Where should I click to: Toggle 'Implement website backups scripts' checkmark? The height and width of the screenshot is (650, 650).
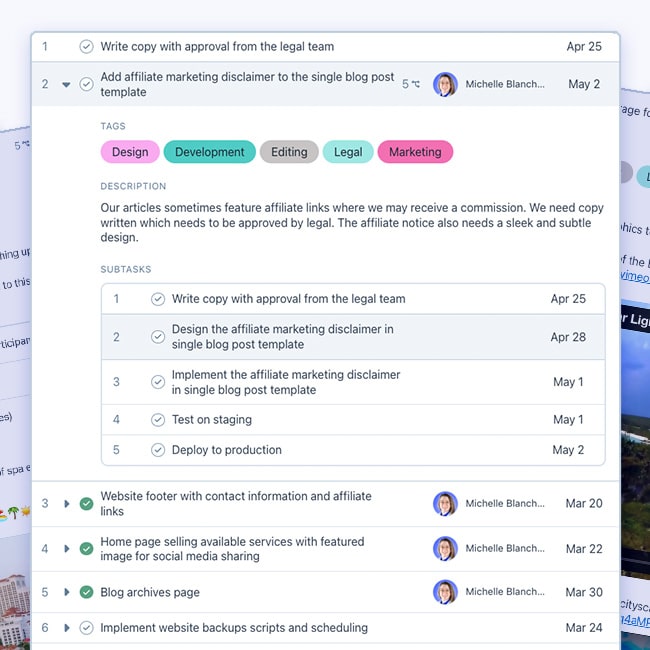coord(86,628)
